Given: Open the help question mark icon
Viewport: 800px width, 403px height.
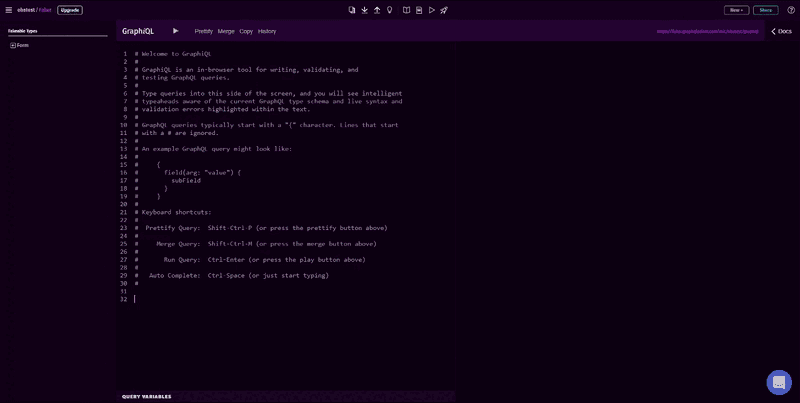Looking at the screenshot, I should (791, 10).
